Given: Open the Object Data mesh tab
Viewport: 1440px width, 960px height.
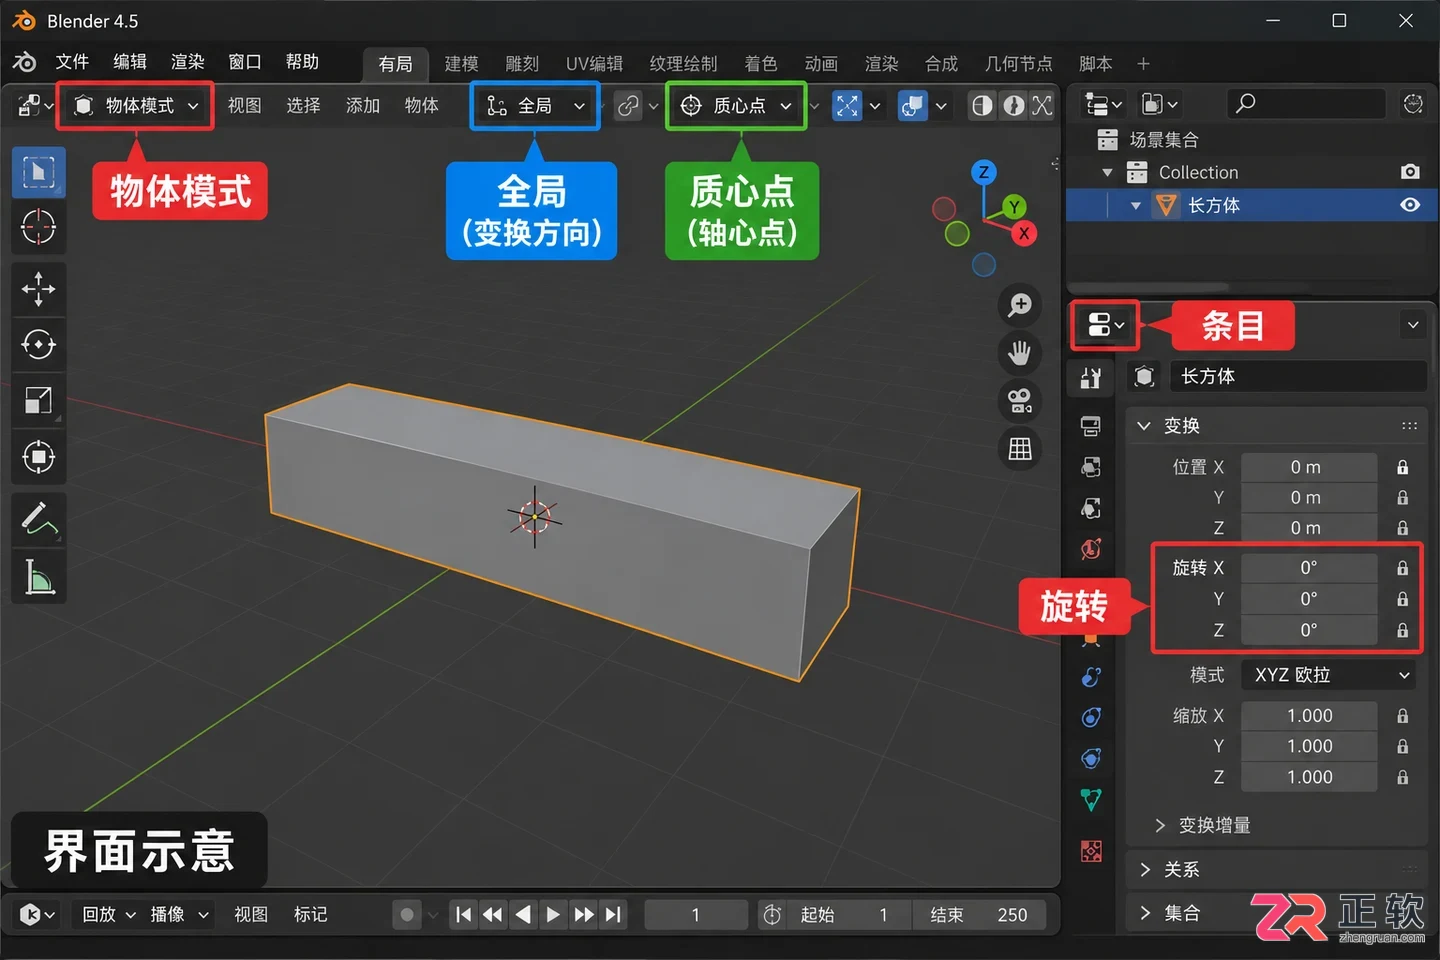Looking at the screenshot, I should [1091, 799].
